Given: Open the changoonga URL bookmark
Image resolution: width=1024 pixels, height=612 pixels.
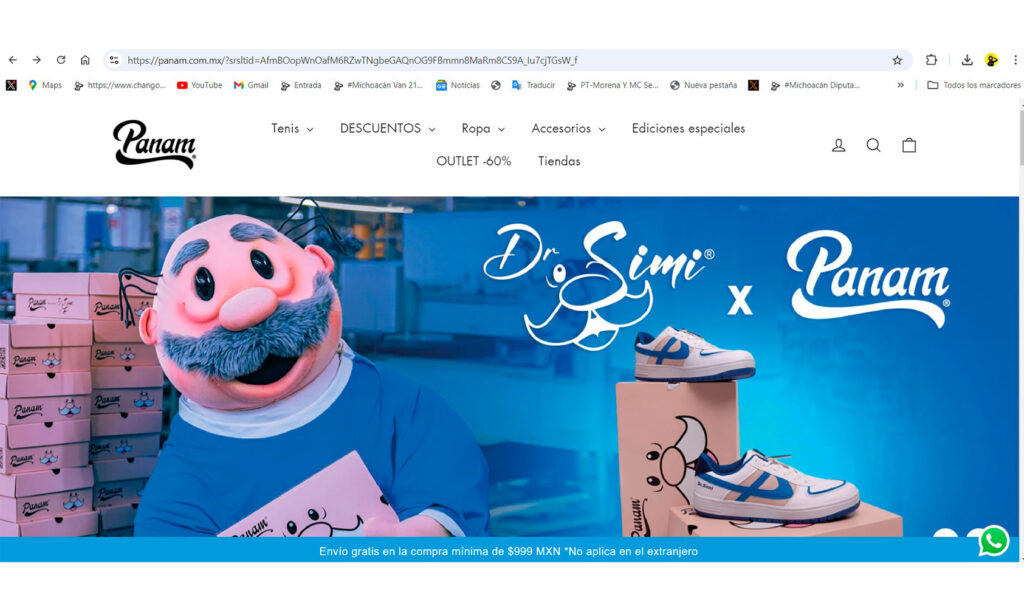Looking at the screenshot, I should (x=120, y=85).
